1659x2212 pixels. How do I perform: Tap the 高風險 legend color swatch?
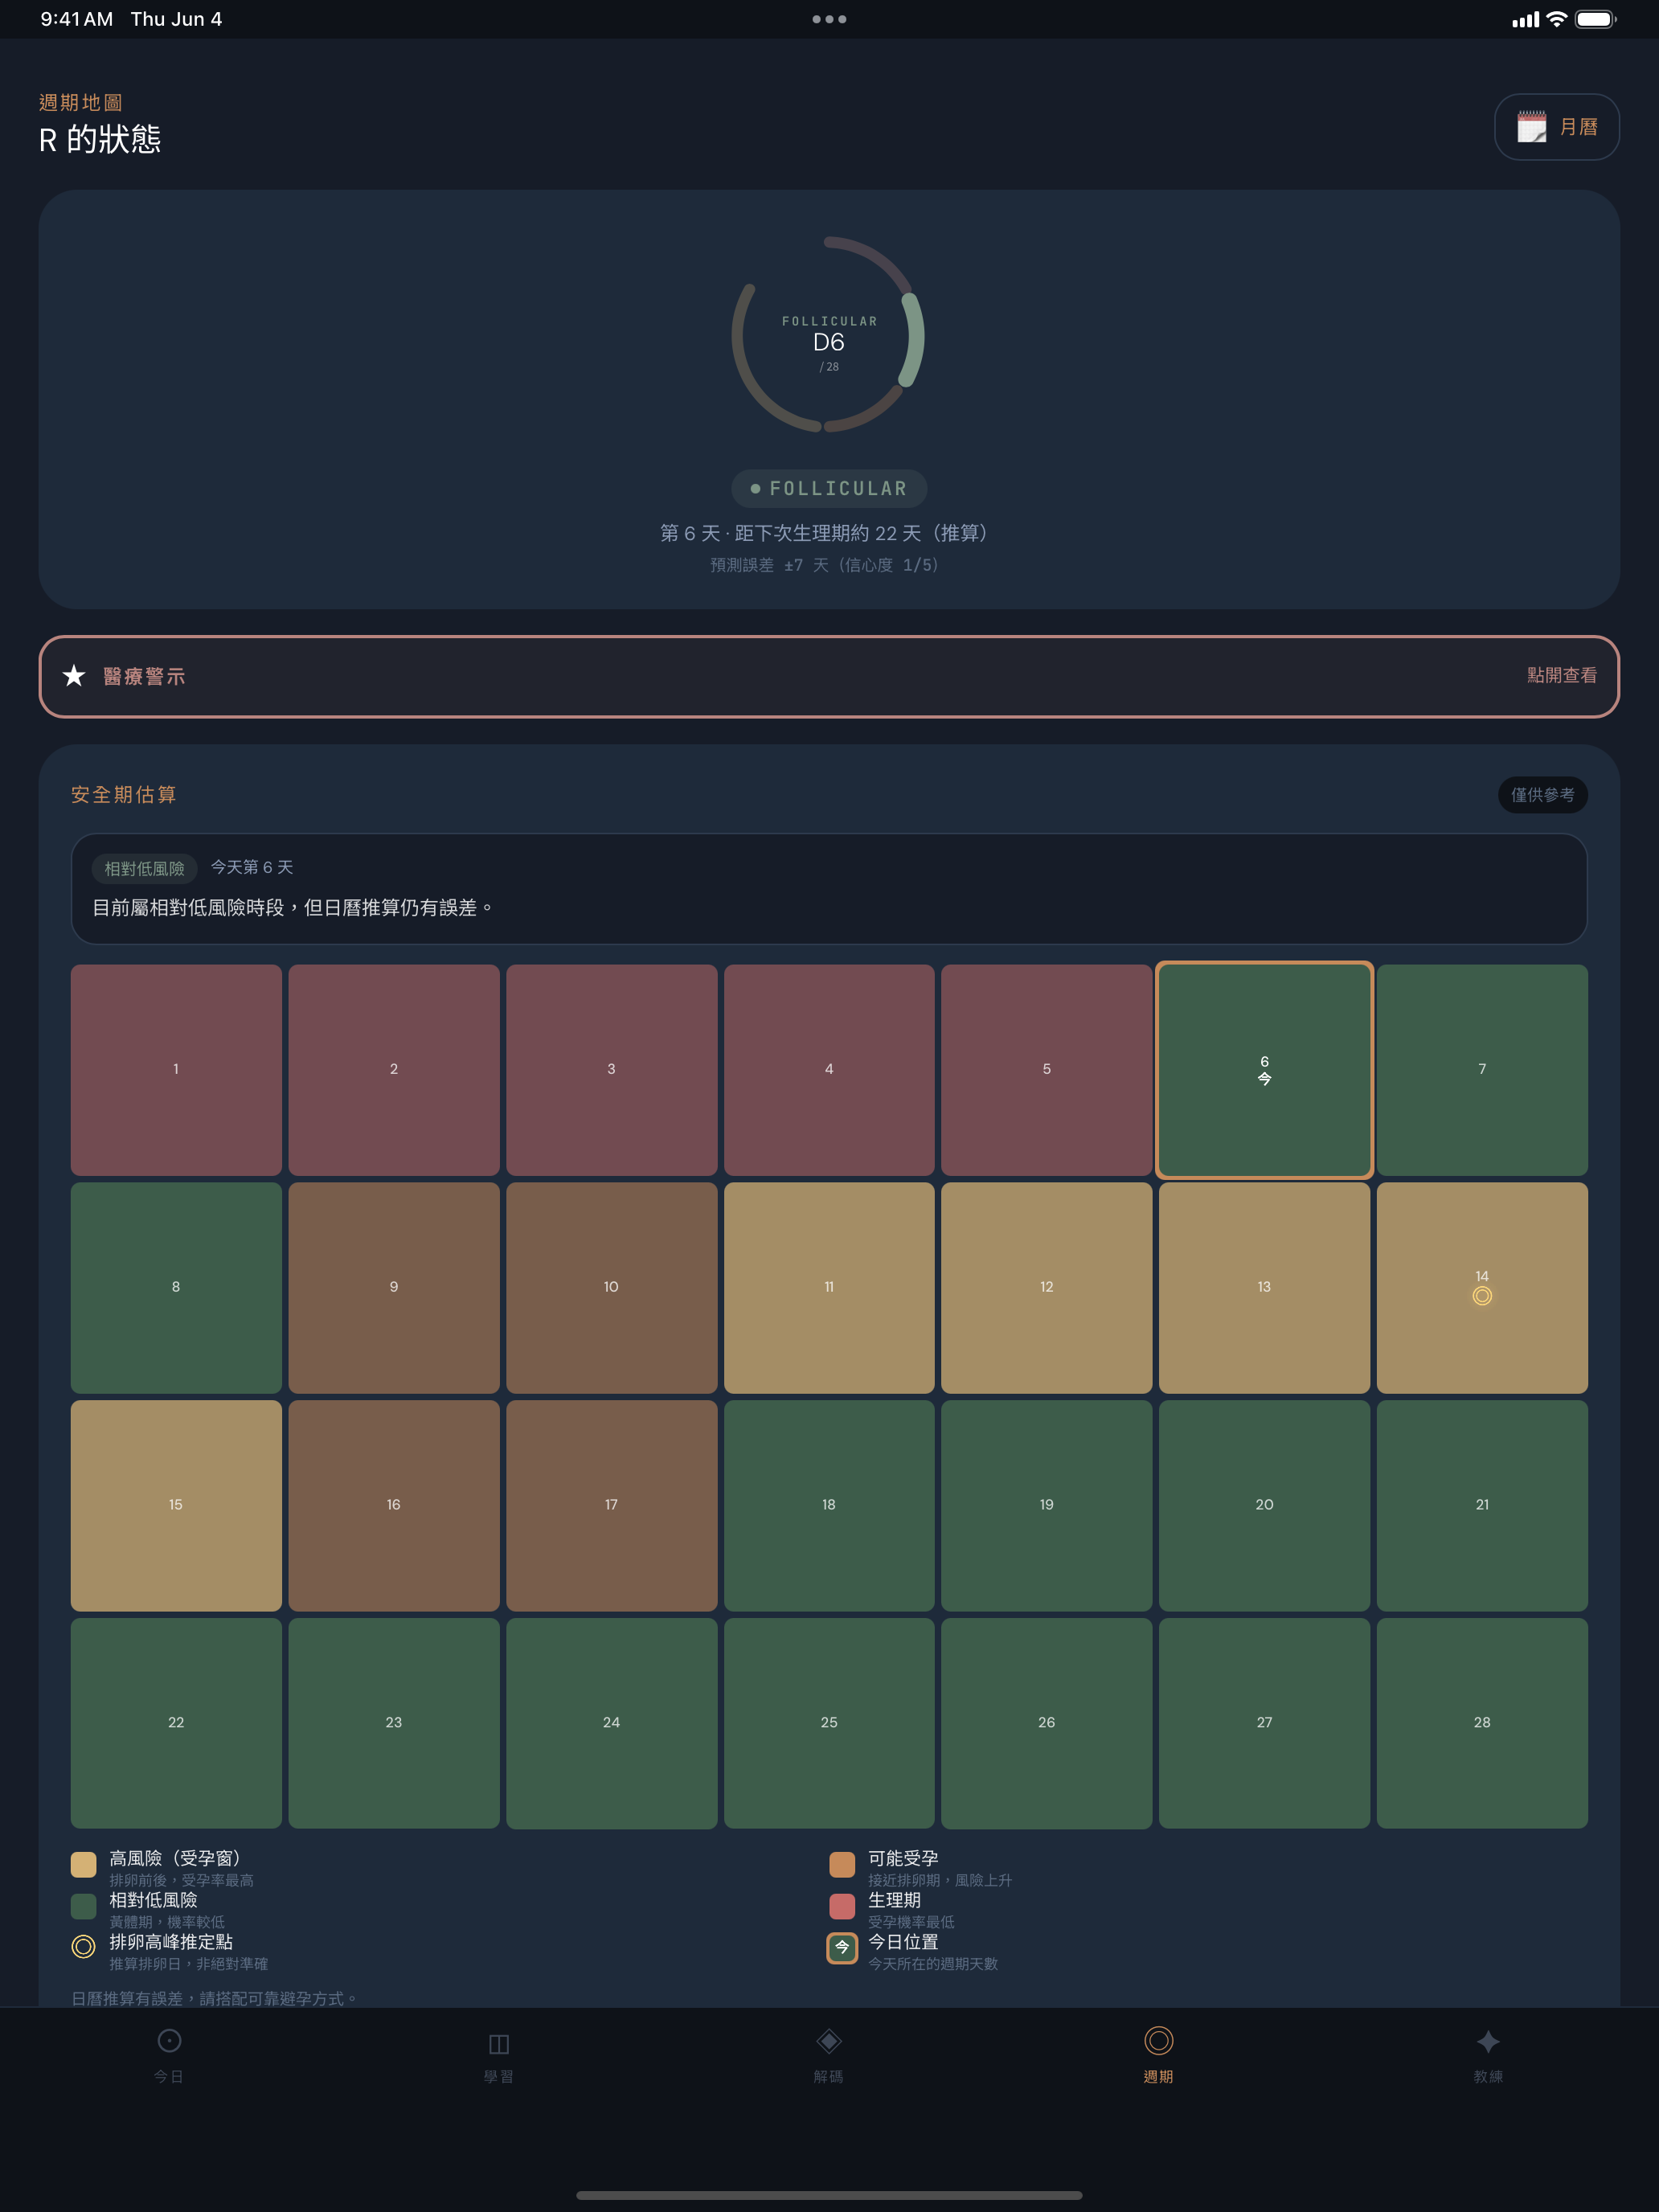click(x=84, y=1864)
